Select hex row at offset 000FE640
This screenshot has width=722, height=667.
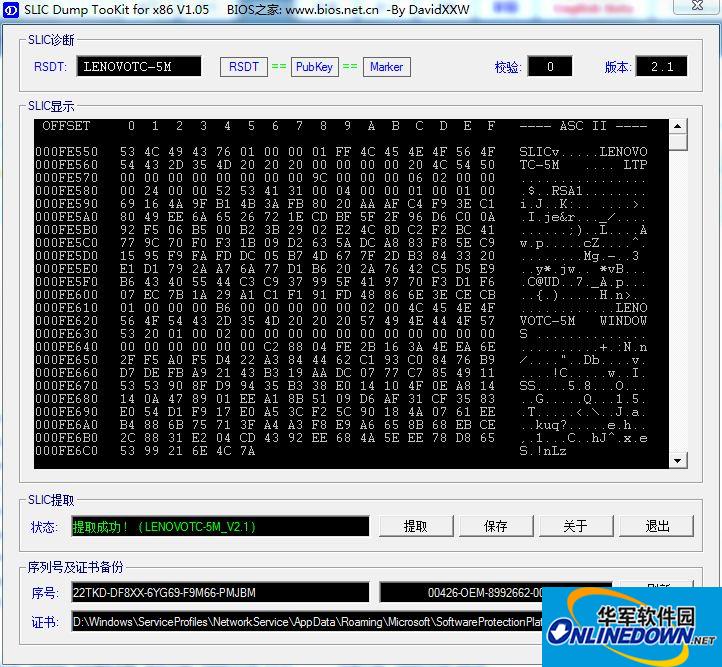(341, 347)
